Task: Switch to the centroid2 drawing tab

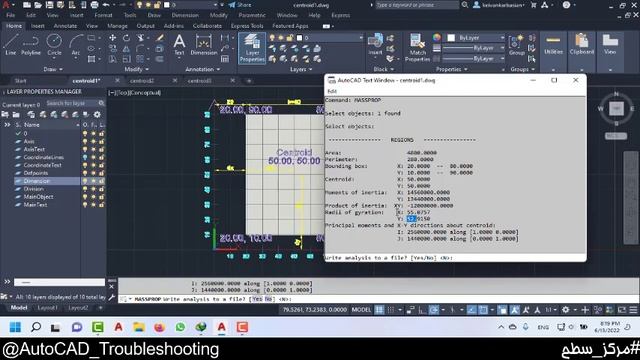Action: 142,81
